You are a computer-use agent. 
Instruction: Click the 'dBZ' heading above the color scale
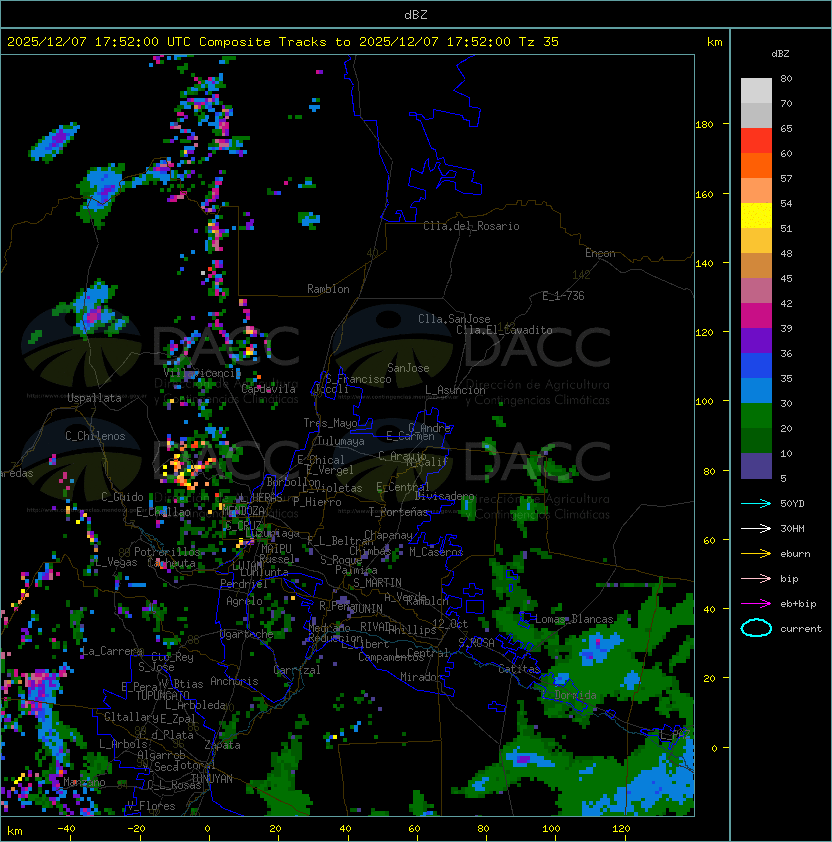click(780, 54)
